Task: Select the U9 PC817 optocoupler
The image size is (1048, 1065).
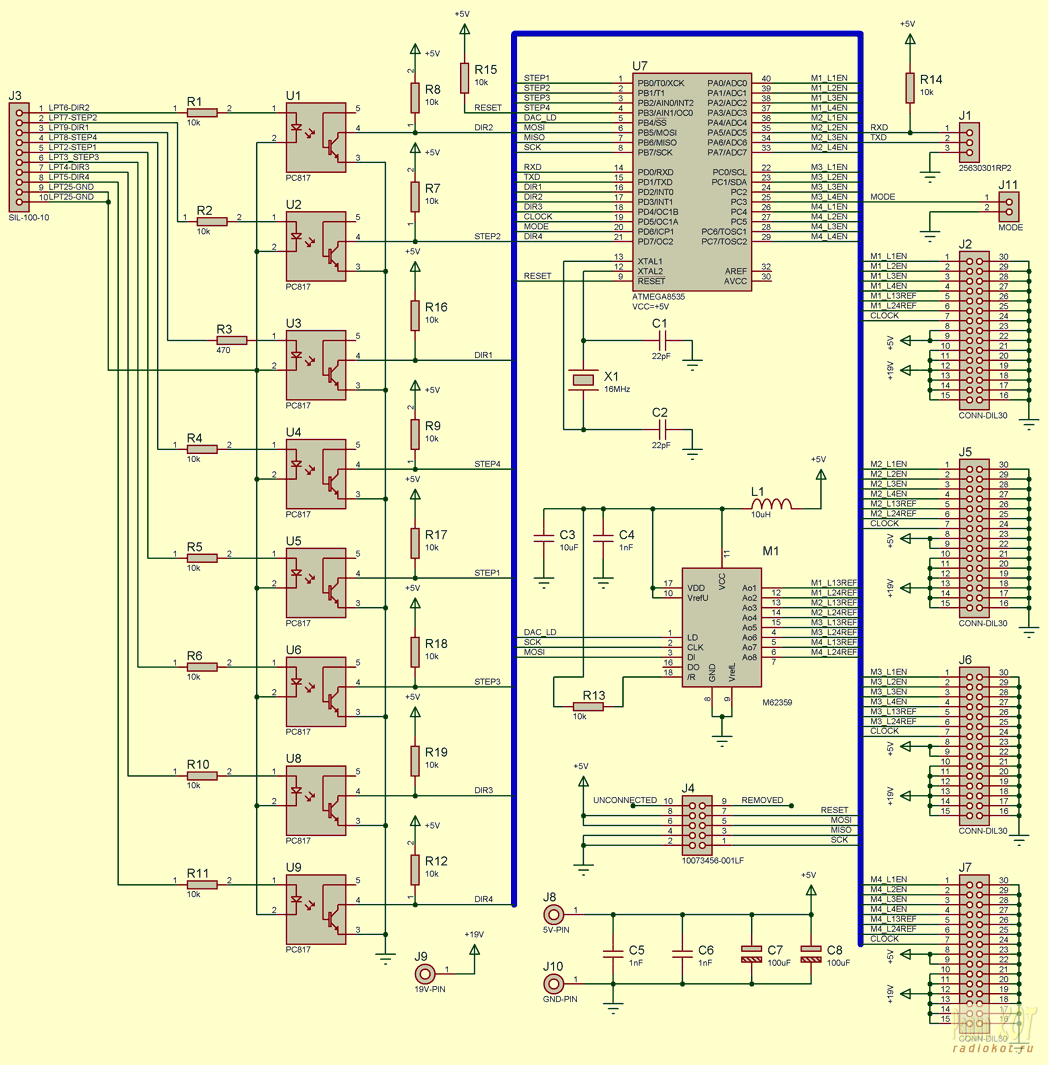Action: tap(316, 909)
